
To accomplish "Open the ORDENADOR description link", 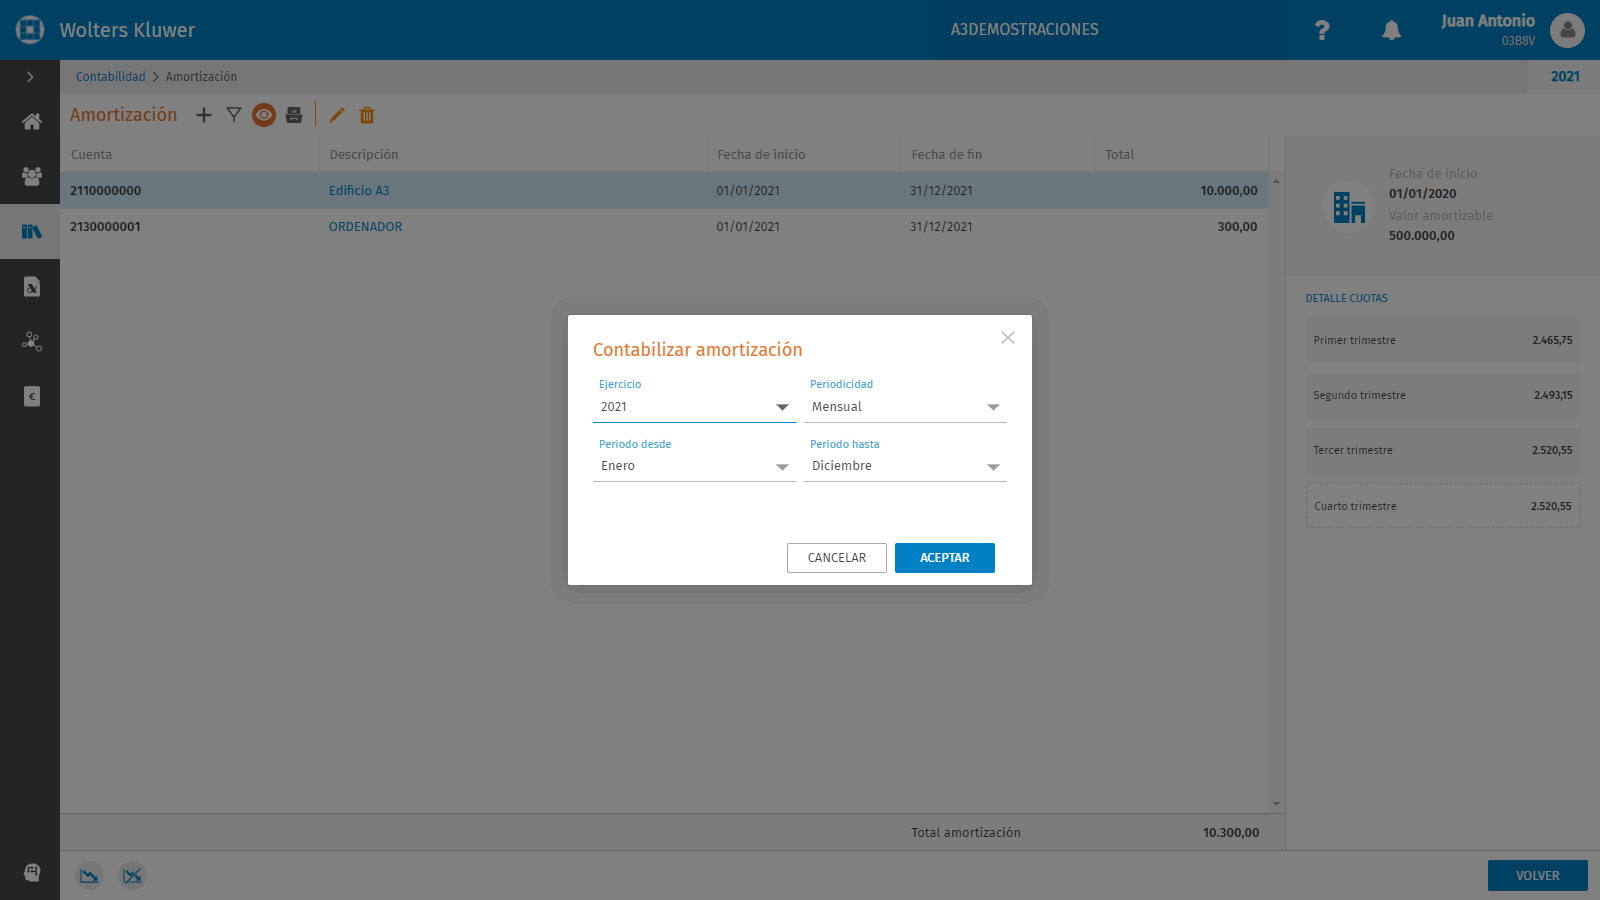I will [x=366, y=227].
